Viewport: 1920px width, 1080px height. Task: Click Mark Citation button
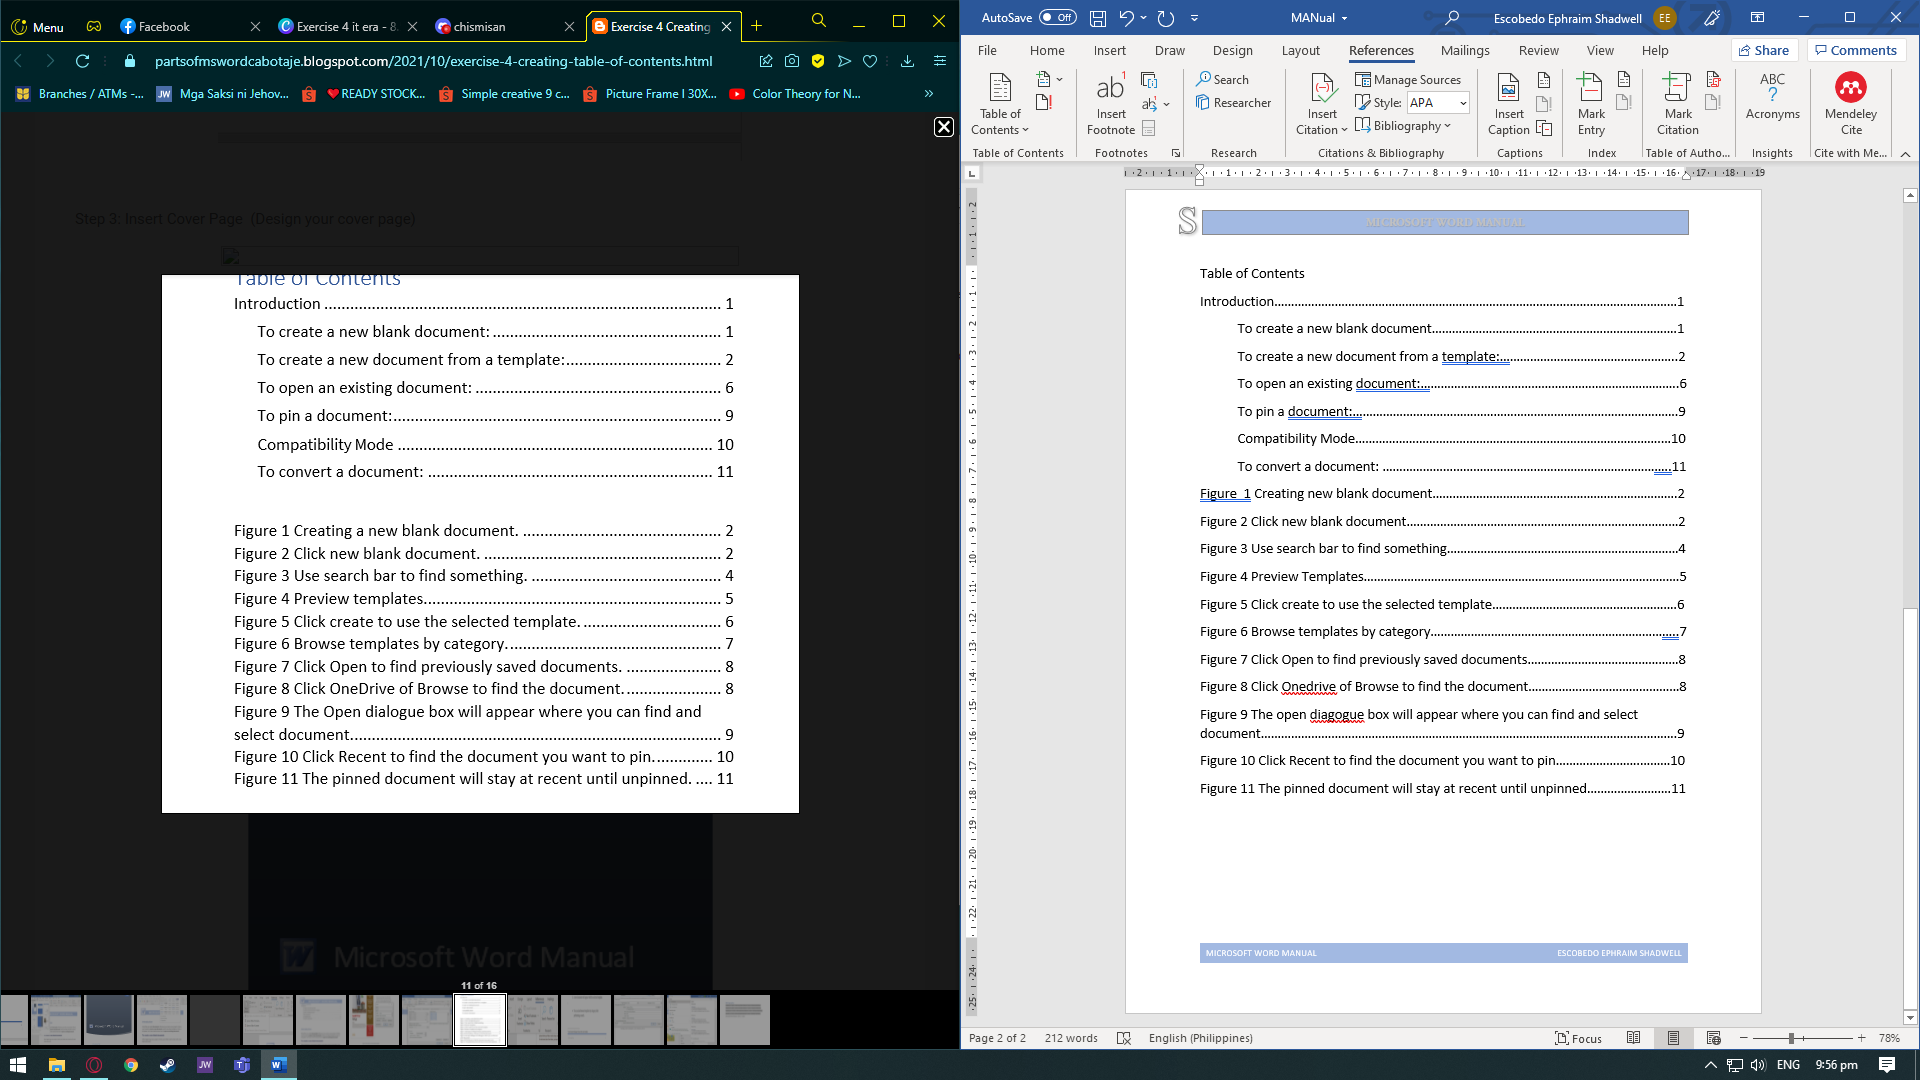(x=1678, y=104)
